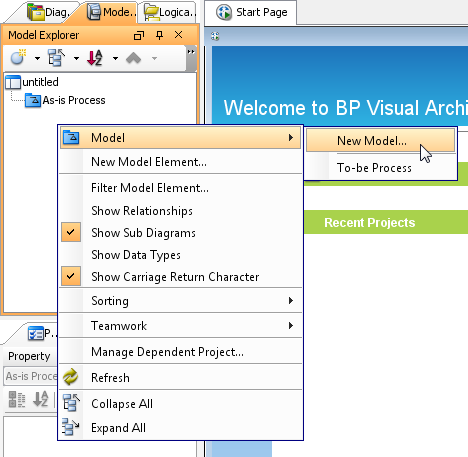The width and height of the screenshot is (468, 457).
Task: Click New Model Element... menu entry
Action: (x=180, y=162)
